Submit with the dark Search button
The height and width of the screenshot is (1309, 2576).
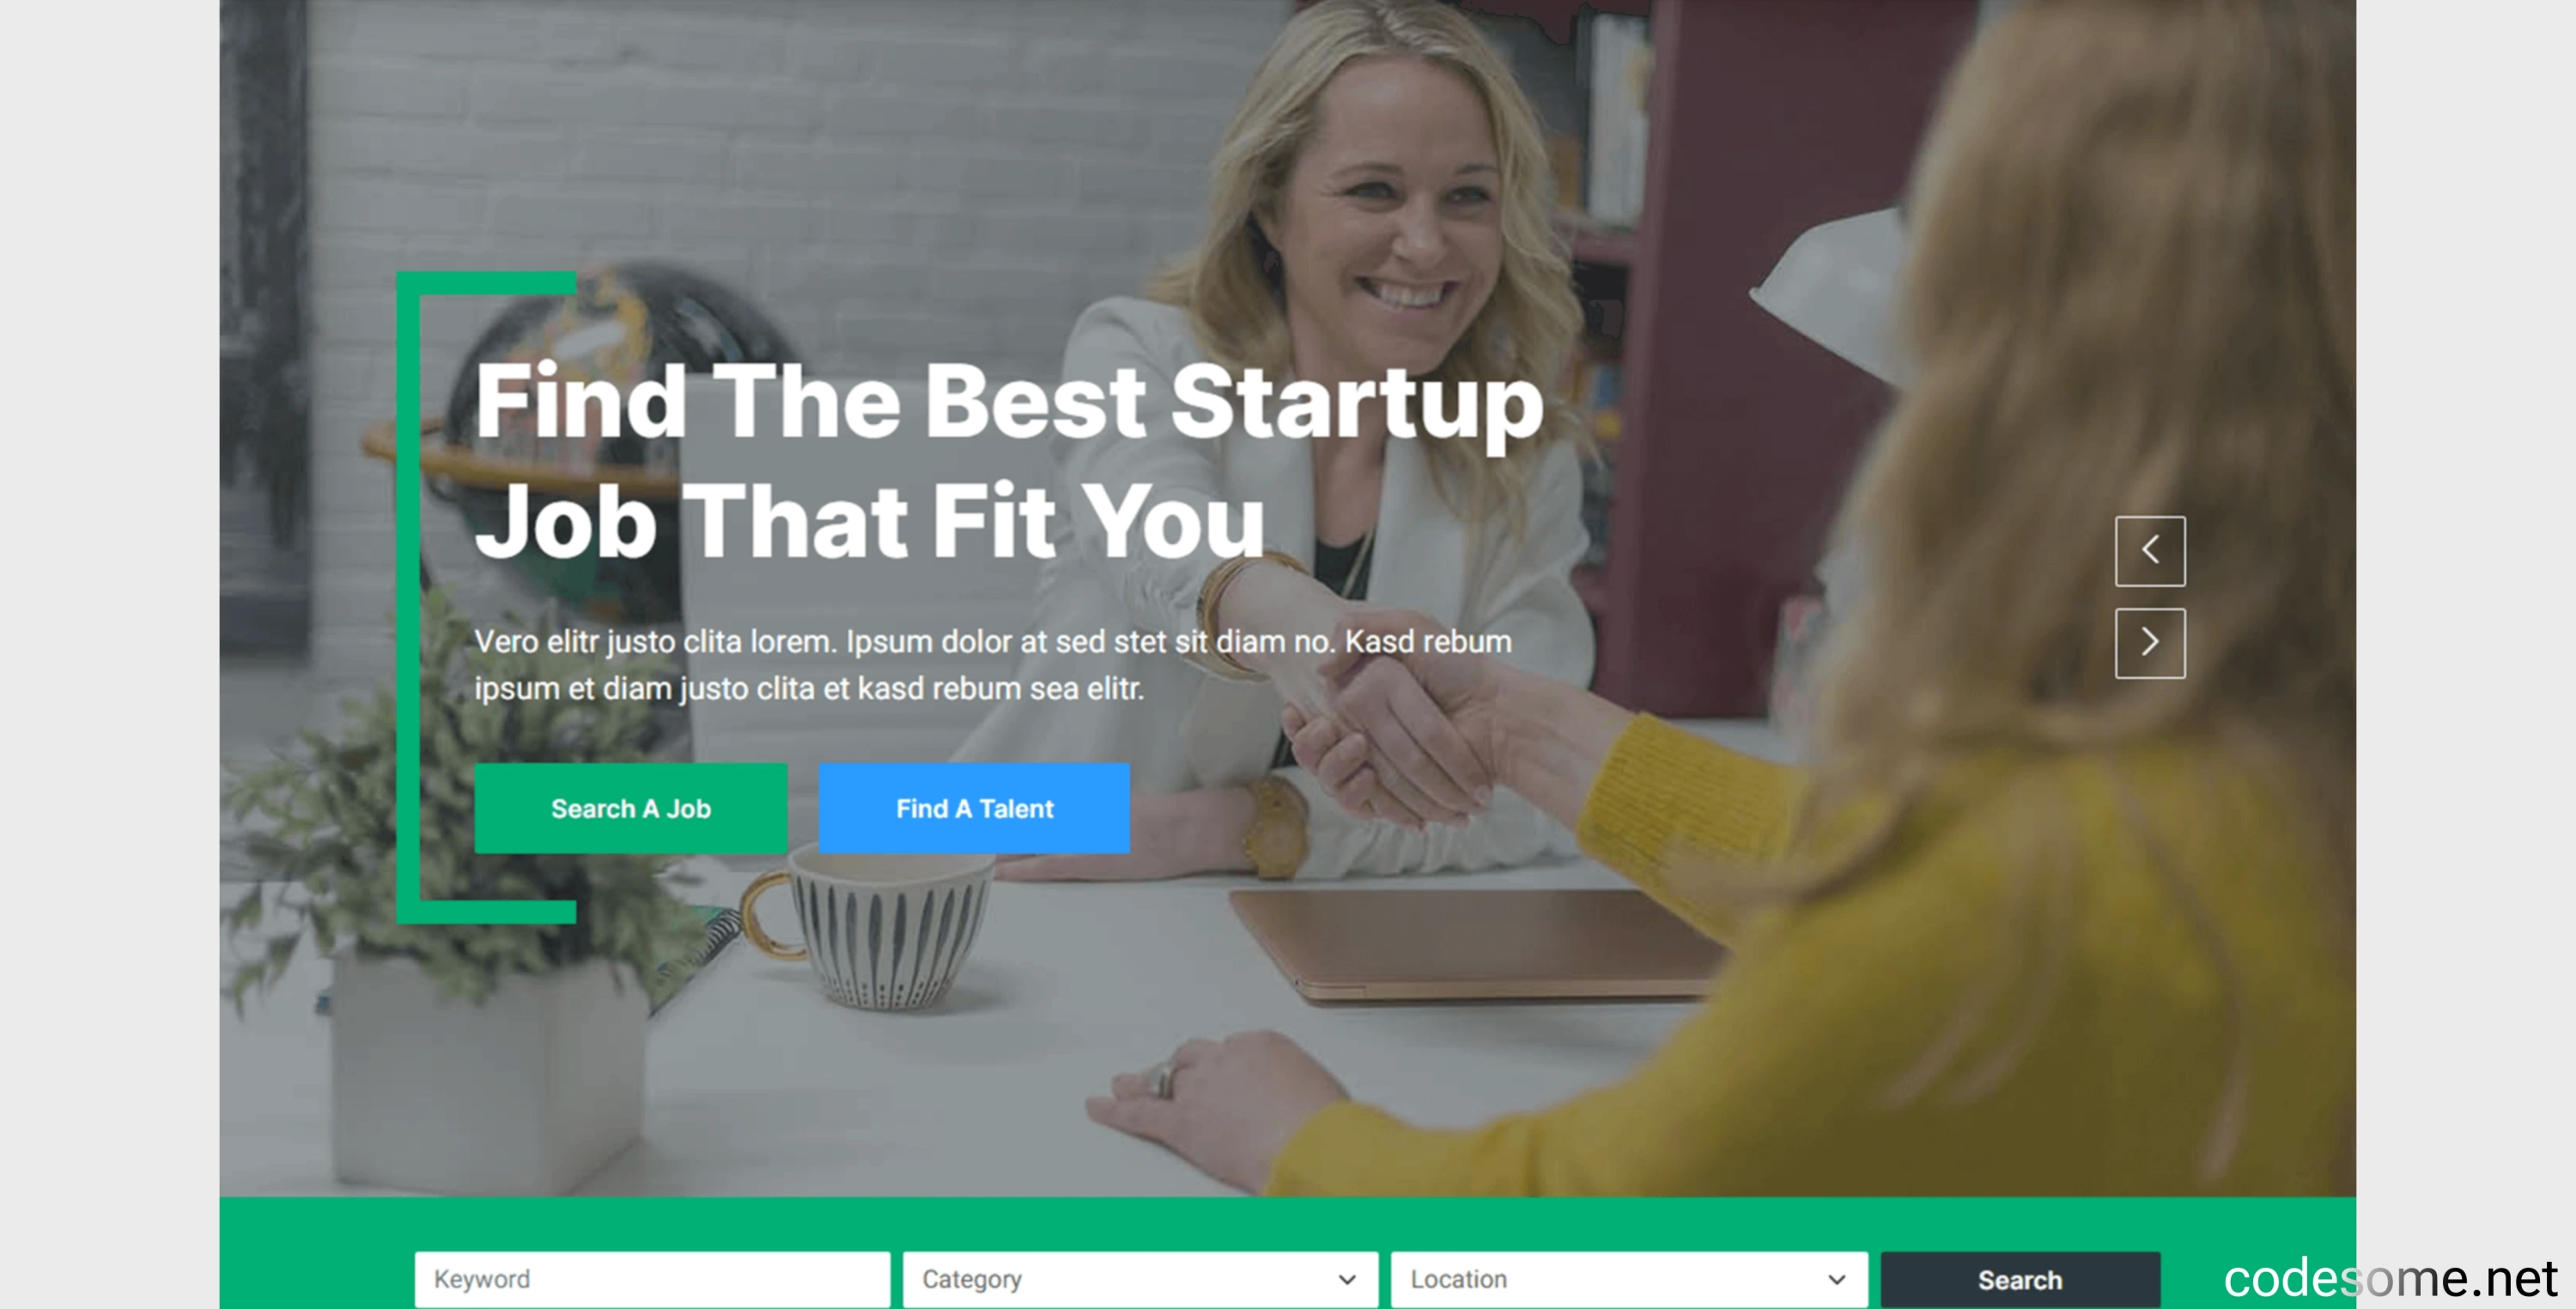tap(2020, 1279)
